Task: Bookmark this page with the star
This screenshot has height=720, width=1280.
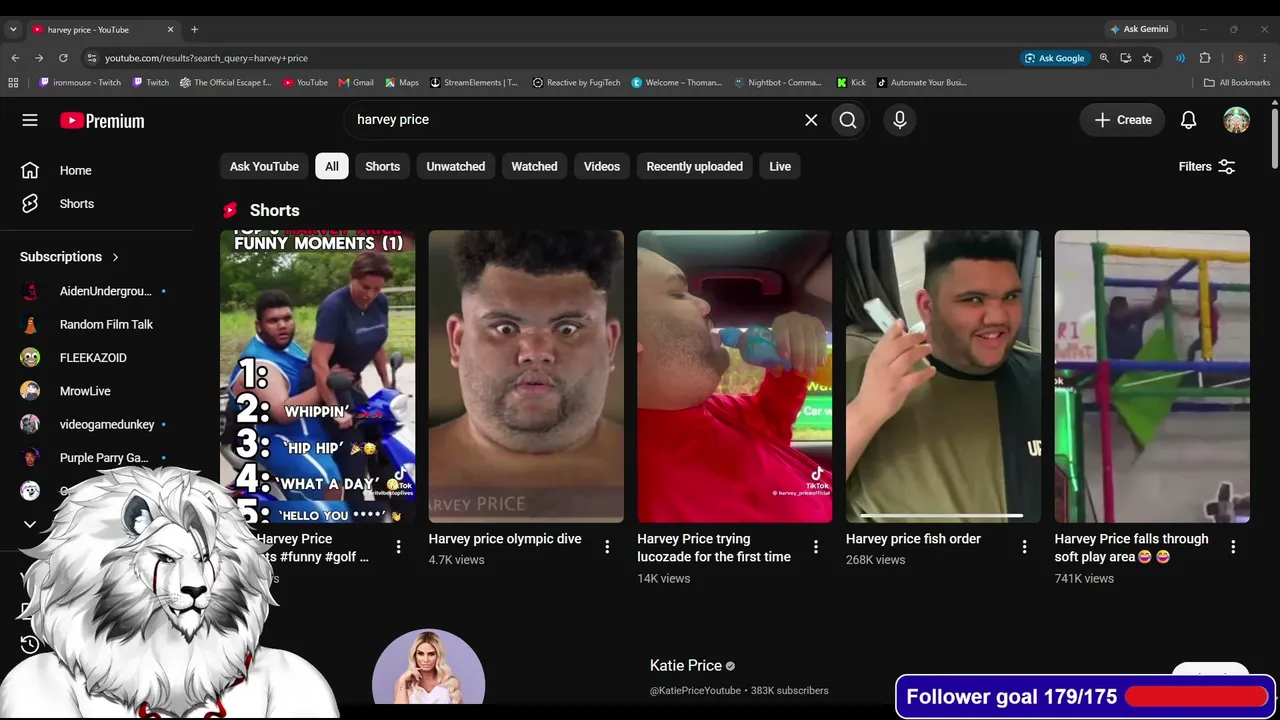Action: 1147,58
